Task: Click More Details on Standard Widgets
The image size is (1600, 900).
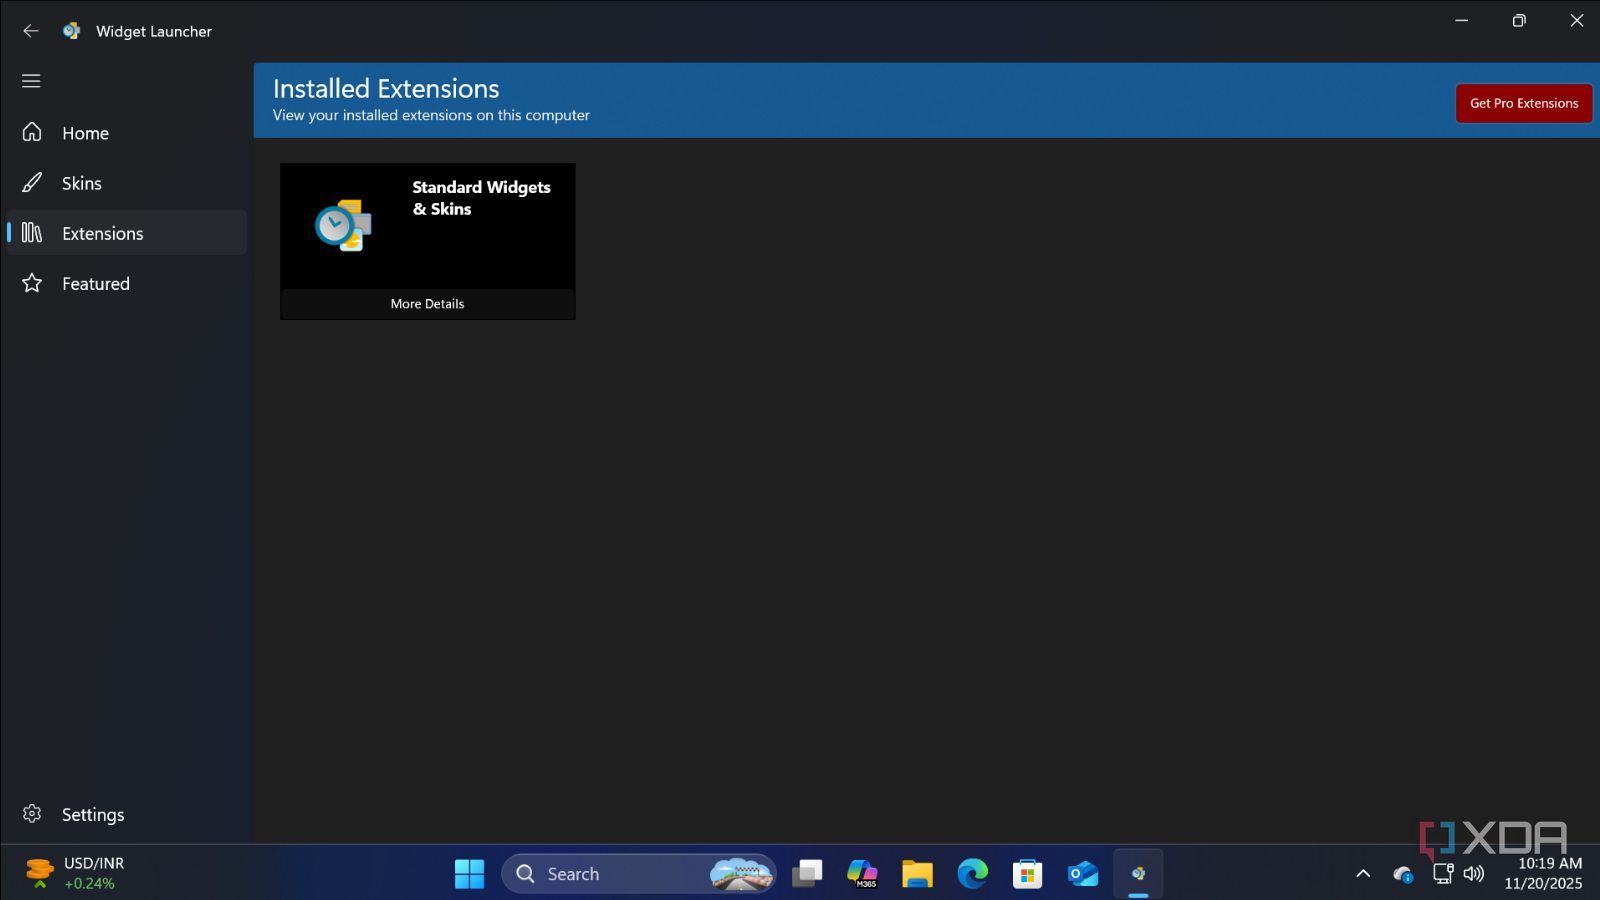Action: pyautogui.click(x=427, y=304)
